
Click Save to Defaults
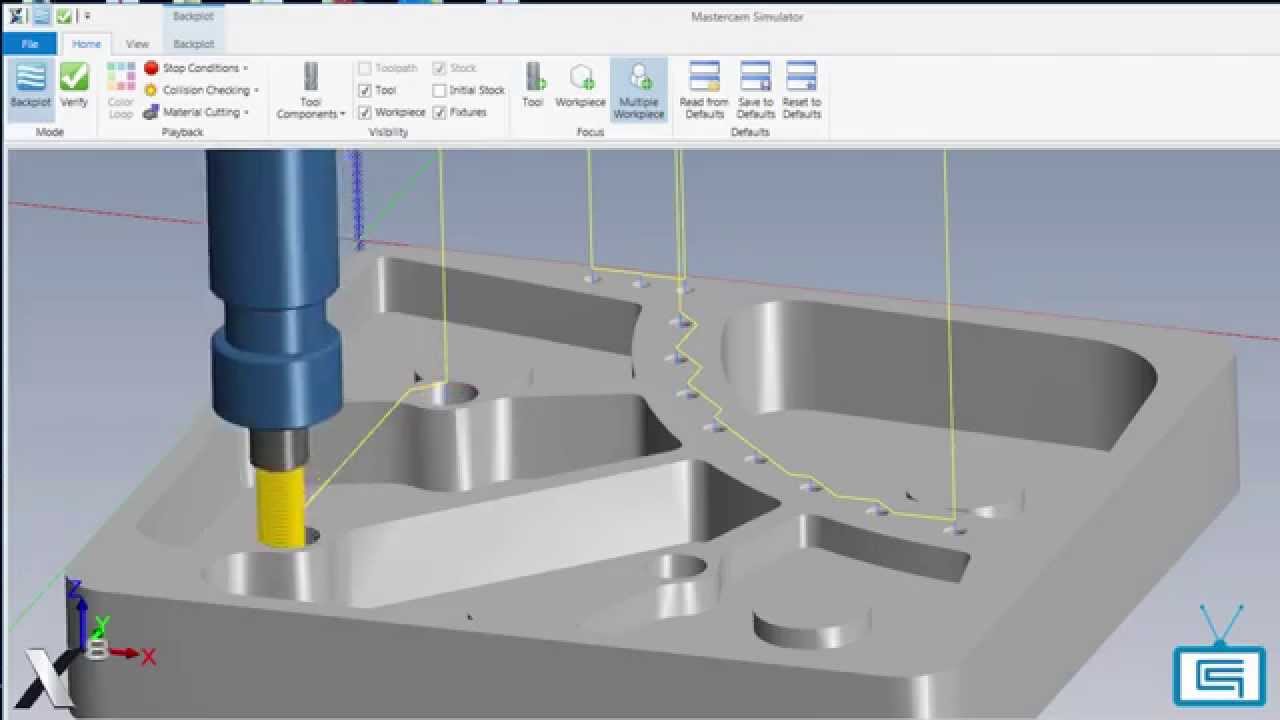755,90
